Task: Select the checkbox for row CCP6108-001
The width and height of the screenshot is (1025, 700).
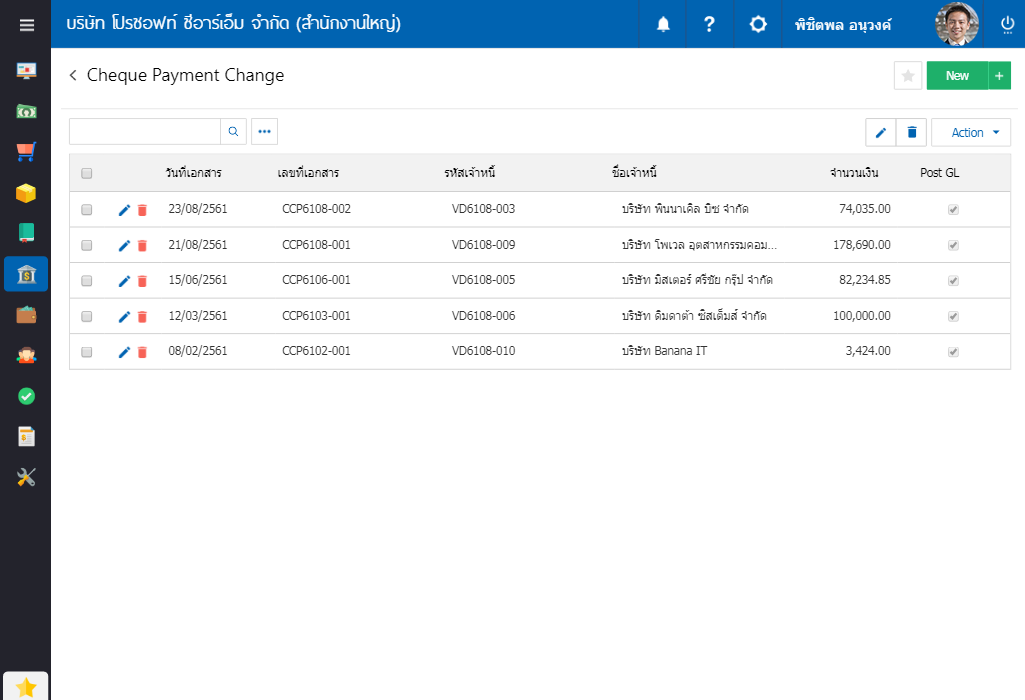Action: tap(86, 245)
